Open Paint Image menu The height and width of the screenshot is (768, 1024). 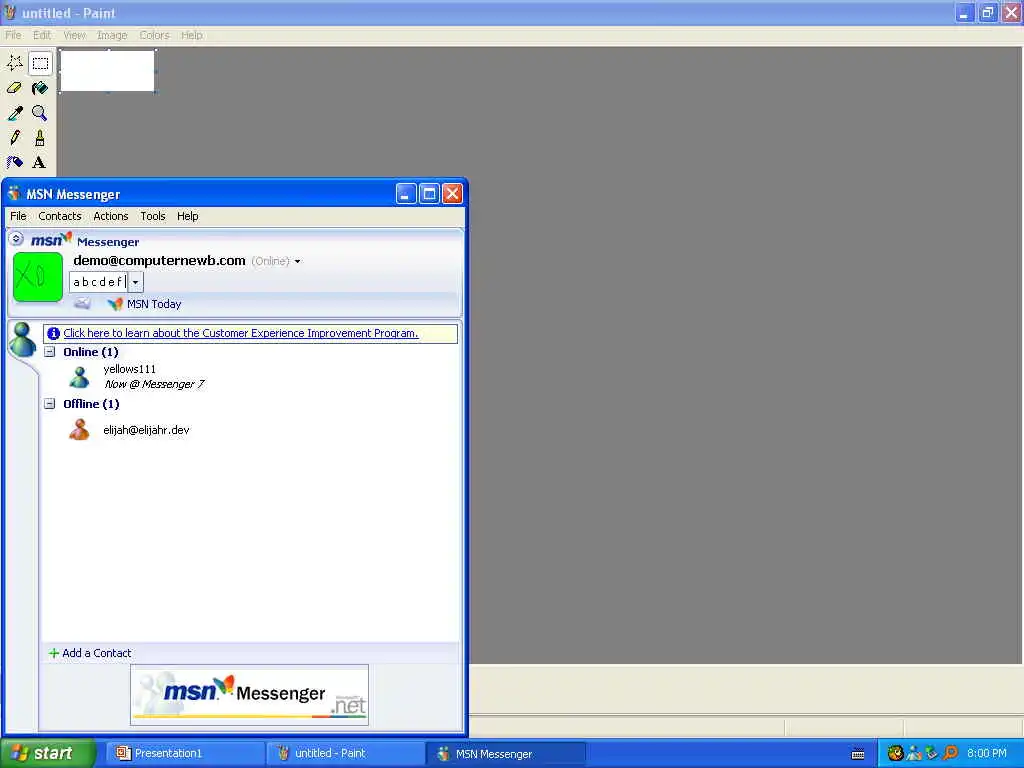112,35
